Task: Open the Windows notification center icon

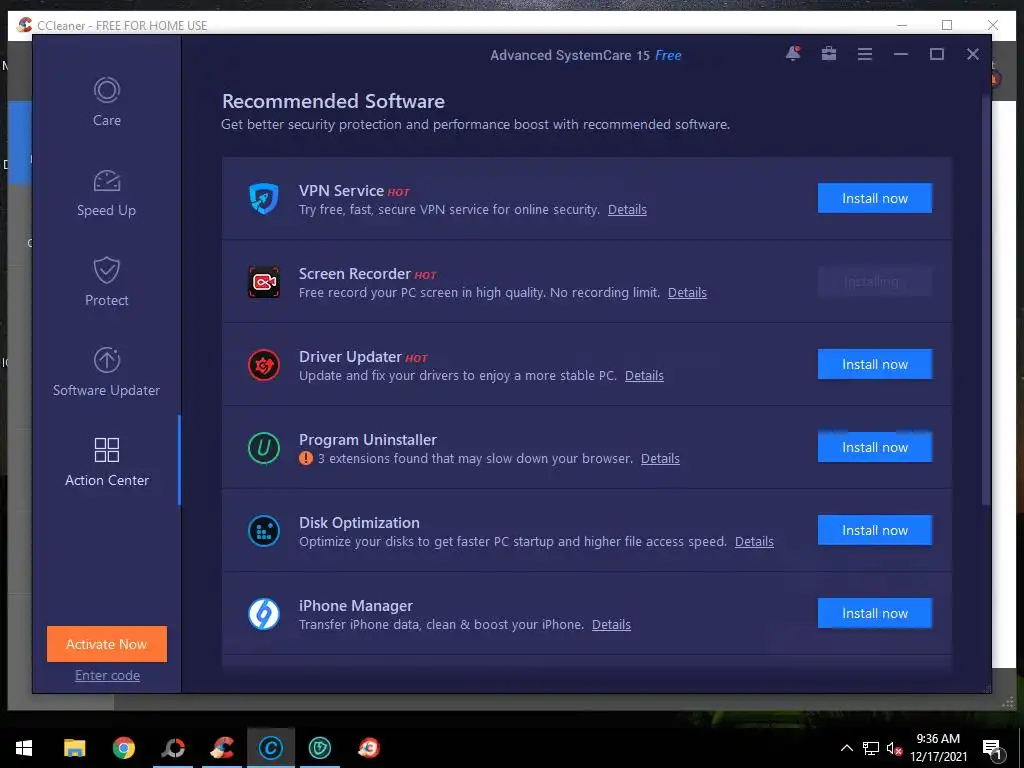Action: point(992,749)
